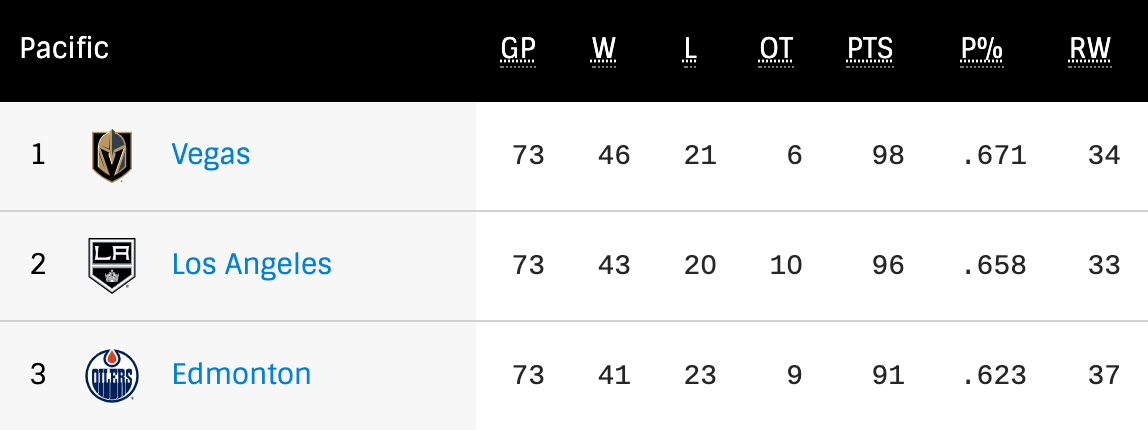This screenshot has width=1148, height=430.
Task: Open the Vegas team link
Action: (211, 154)
